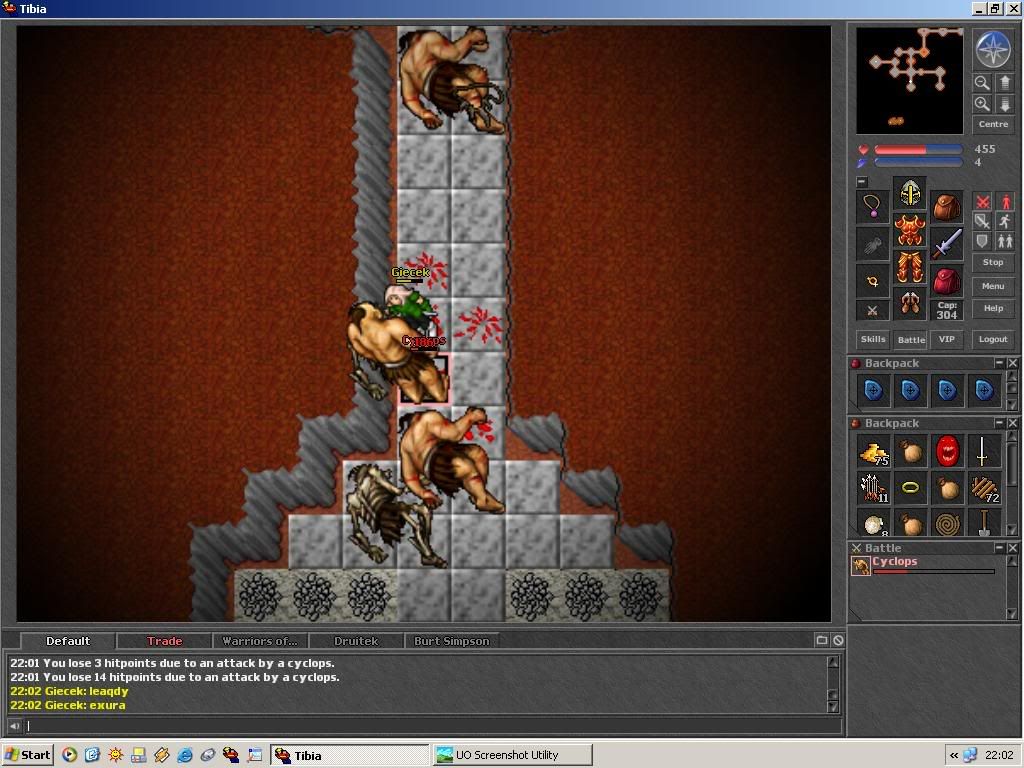1024x768 pixels.
Task: Click the Stop button
Action: click(993, 263)
